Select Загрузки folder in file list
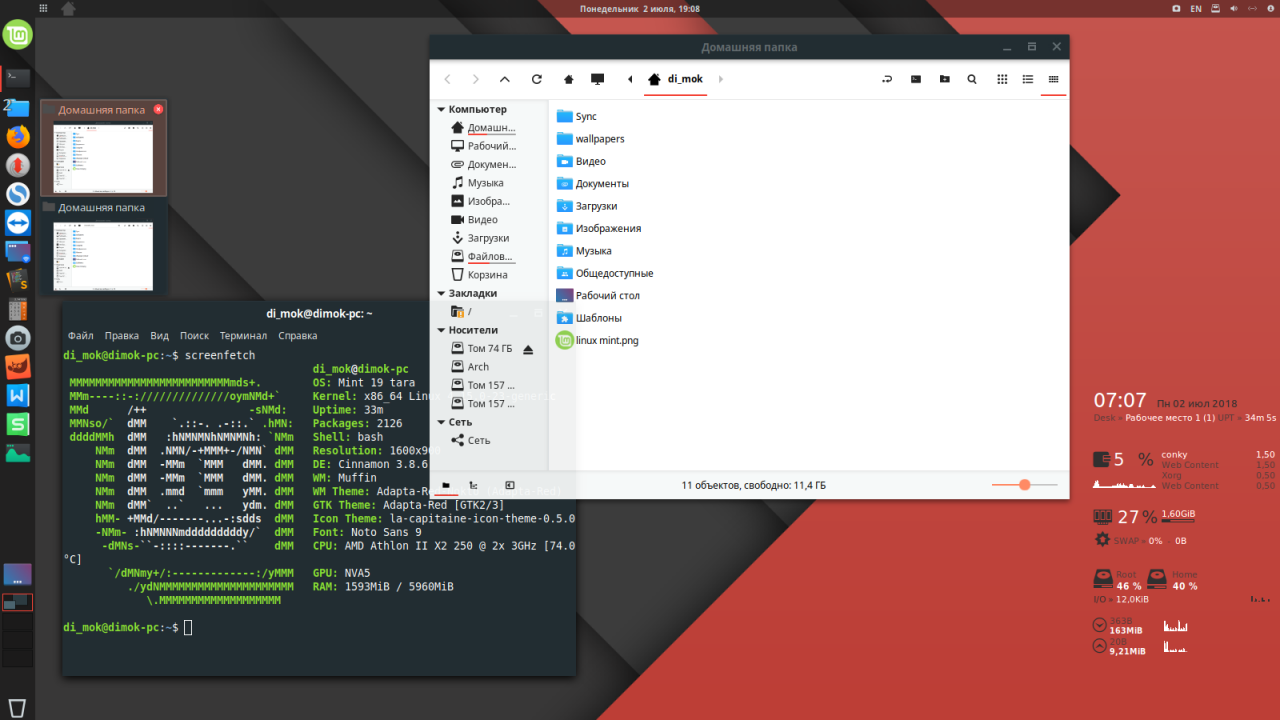This screenshot has height=720, width=1280. [587, 206]
